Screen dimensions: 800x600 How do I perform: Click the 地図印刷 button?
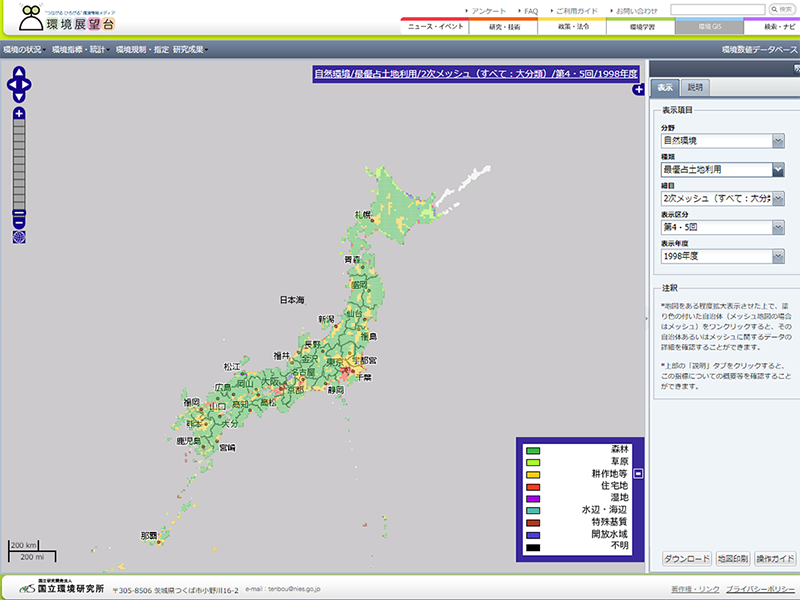click(733, 559)
